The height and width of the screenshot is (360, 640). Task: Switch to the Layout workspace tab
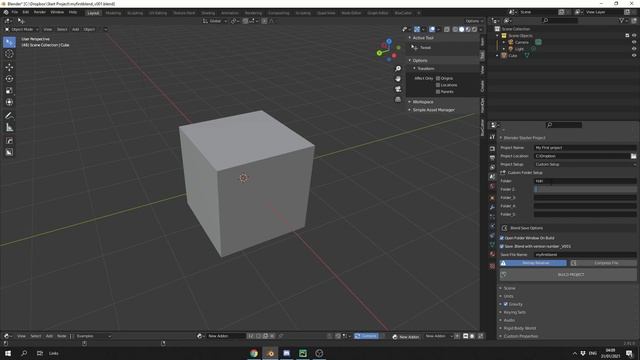[93, 13]
